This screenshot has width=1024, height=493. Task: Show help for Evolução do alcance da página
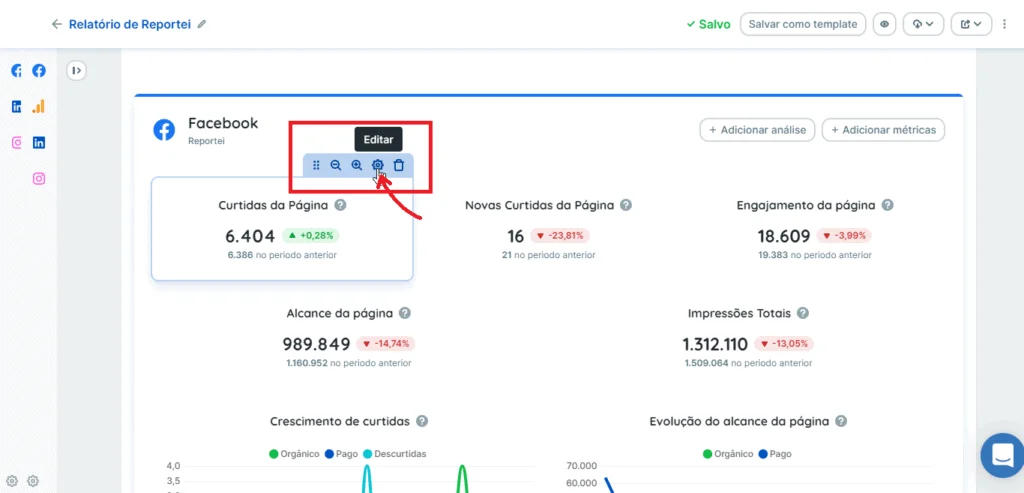(841, 421)
